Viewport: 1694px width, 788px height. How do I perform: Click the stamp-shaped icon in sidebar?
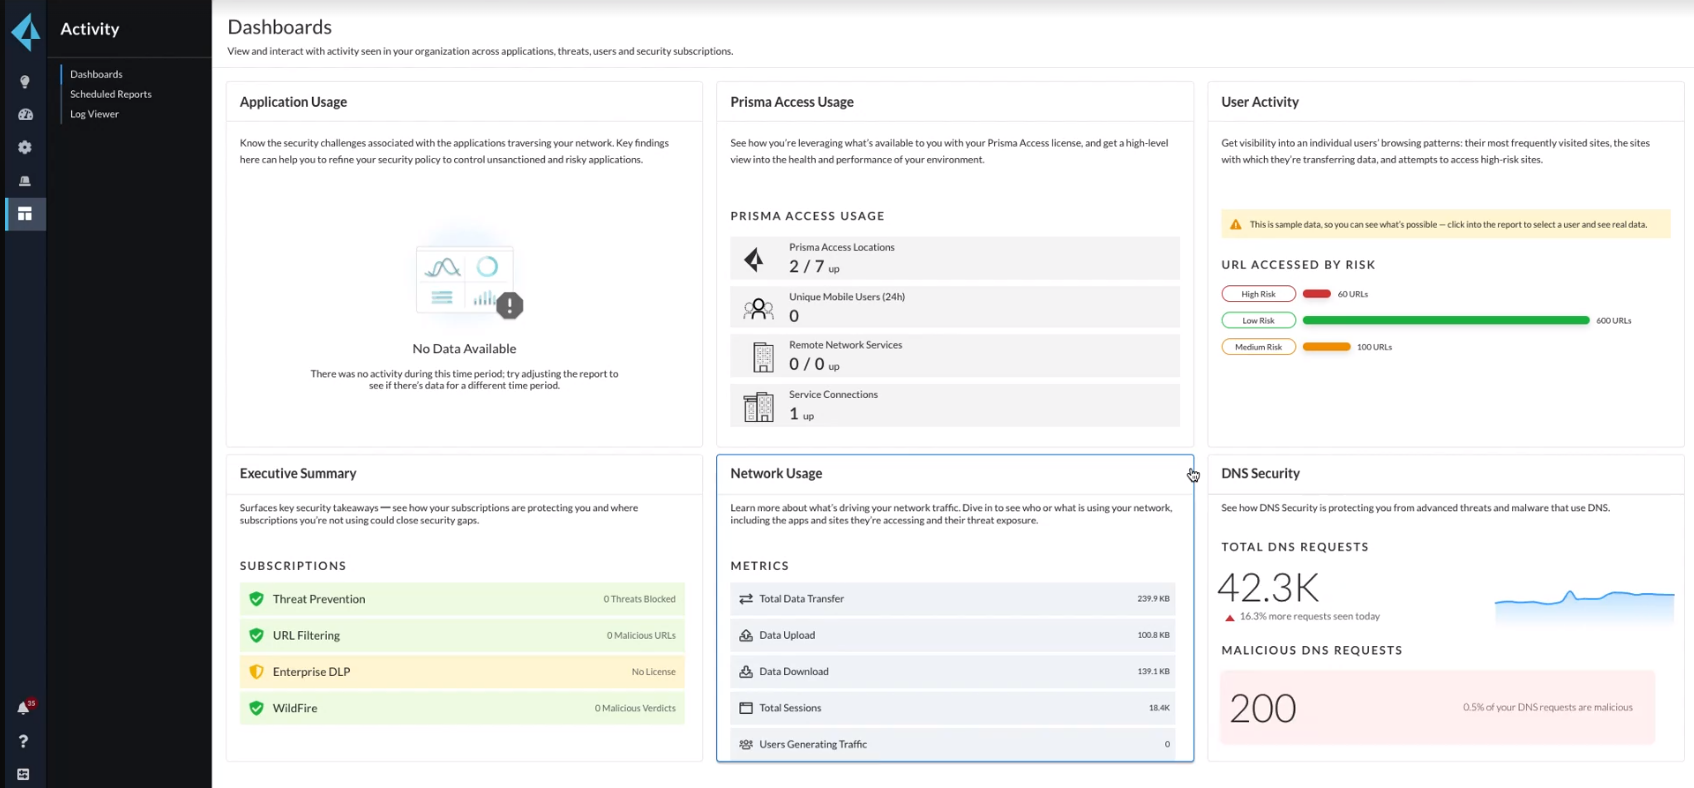tap(25, 181)
